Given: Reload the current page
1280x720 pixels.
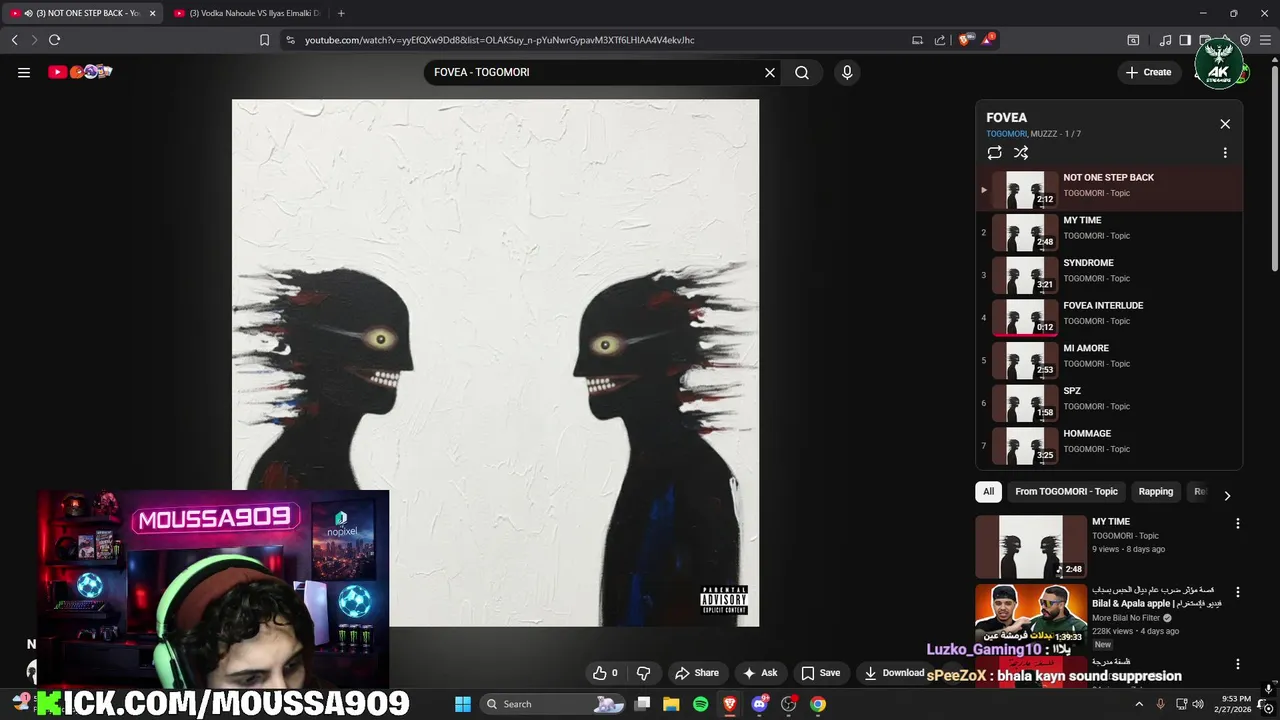Looking at the screenshot, I should [x=55, y=40].
